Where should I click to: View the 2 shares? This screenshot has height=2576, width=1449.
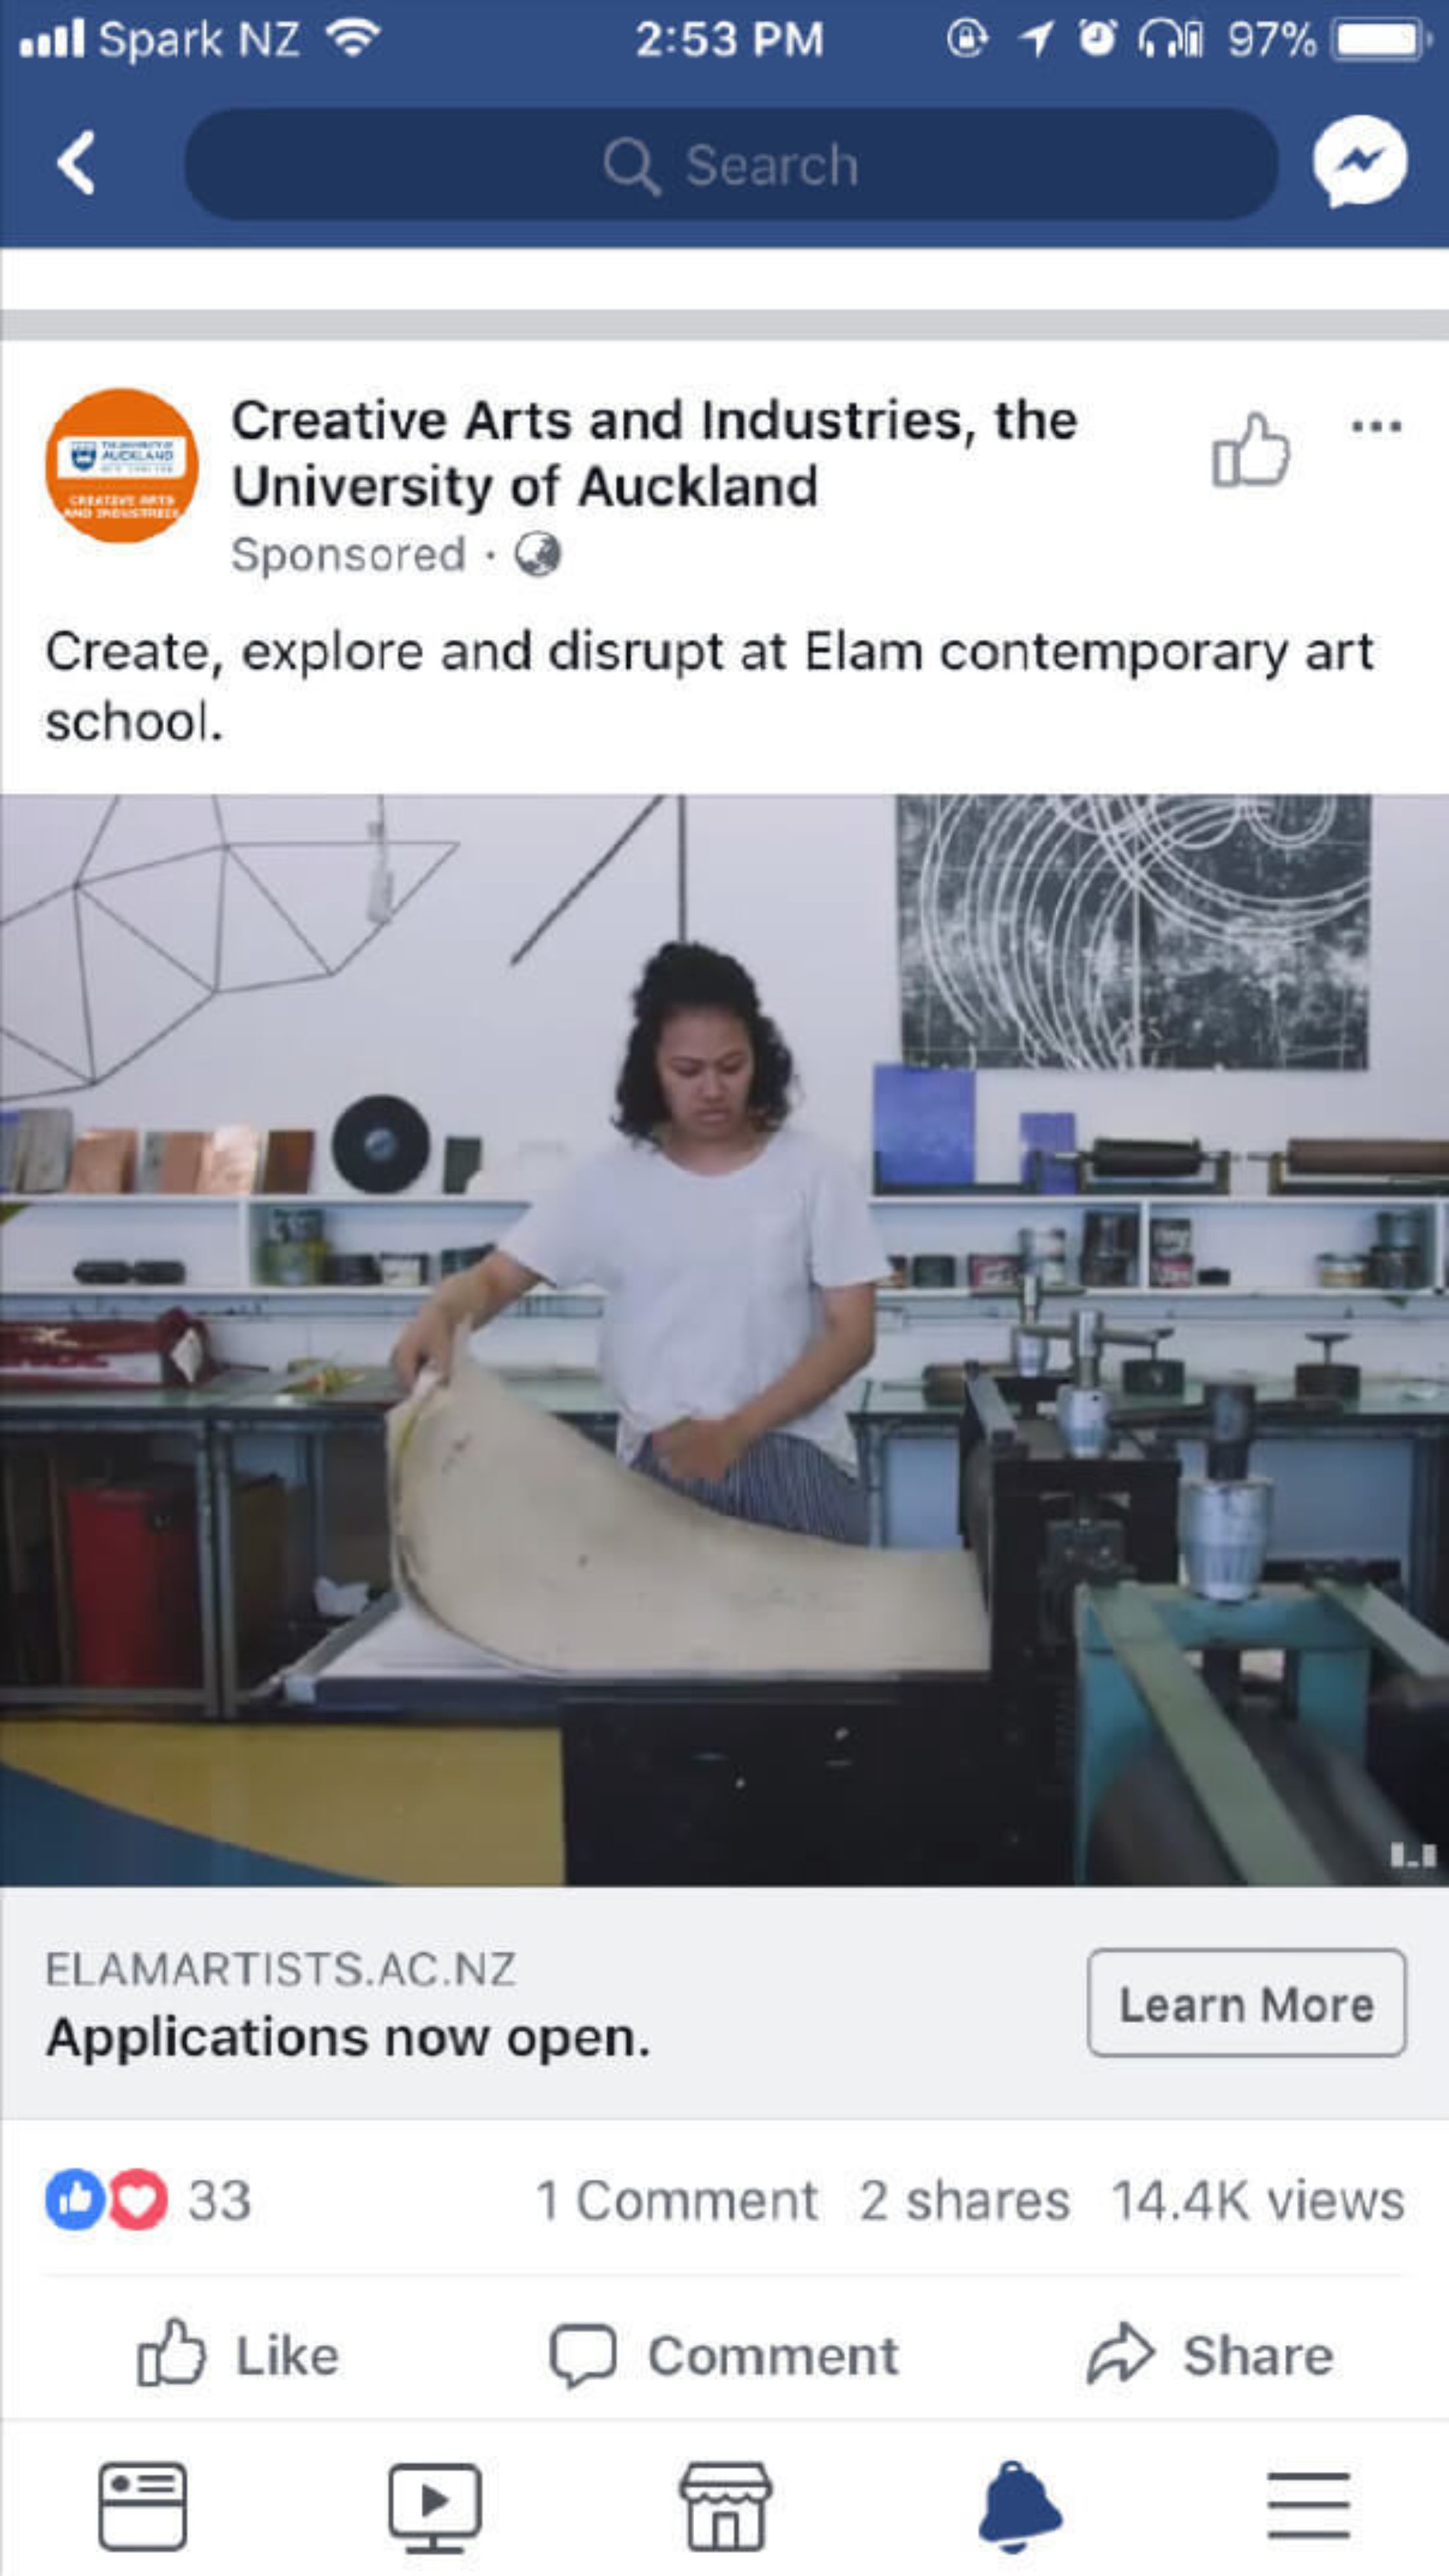coord(965,2201)
